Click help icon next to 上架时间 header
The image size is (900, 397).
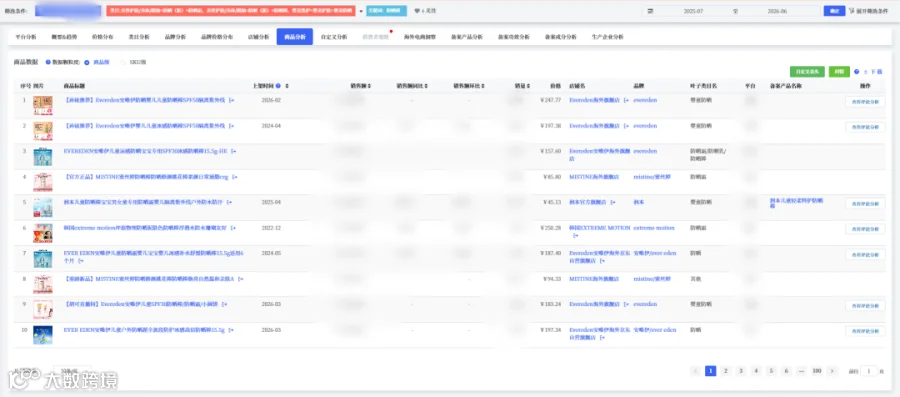click(278, 86)
